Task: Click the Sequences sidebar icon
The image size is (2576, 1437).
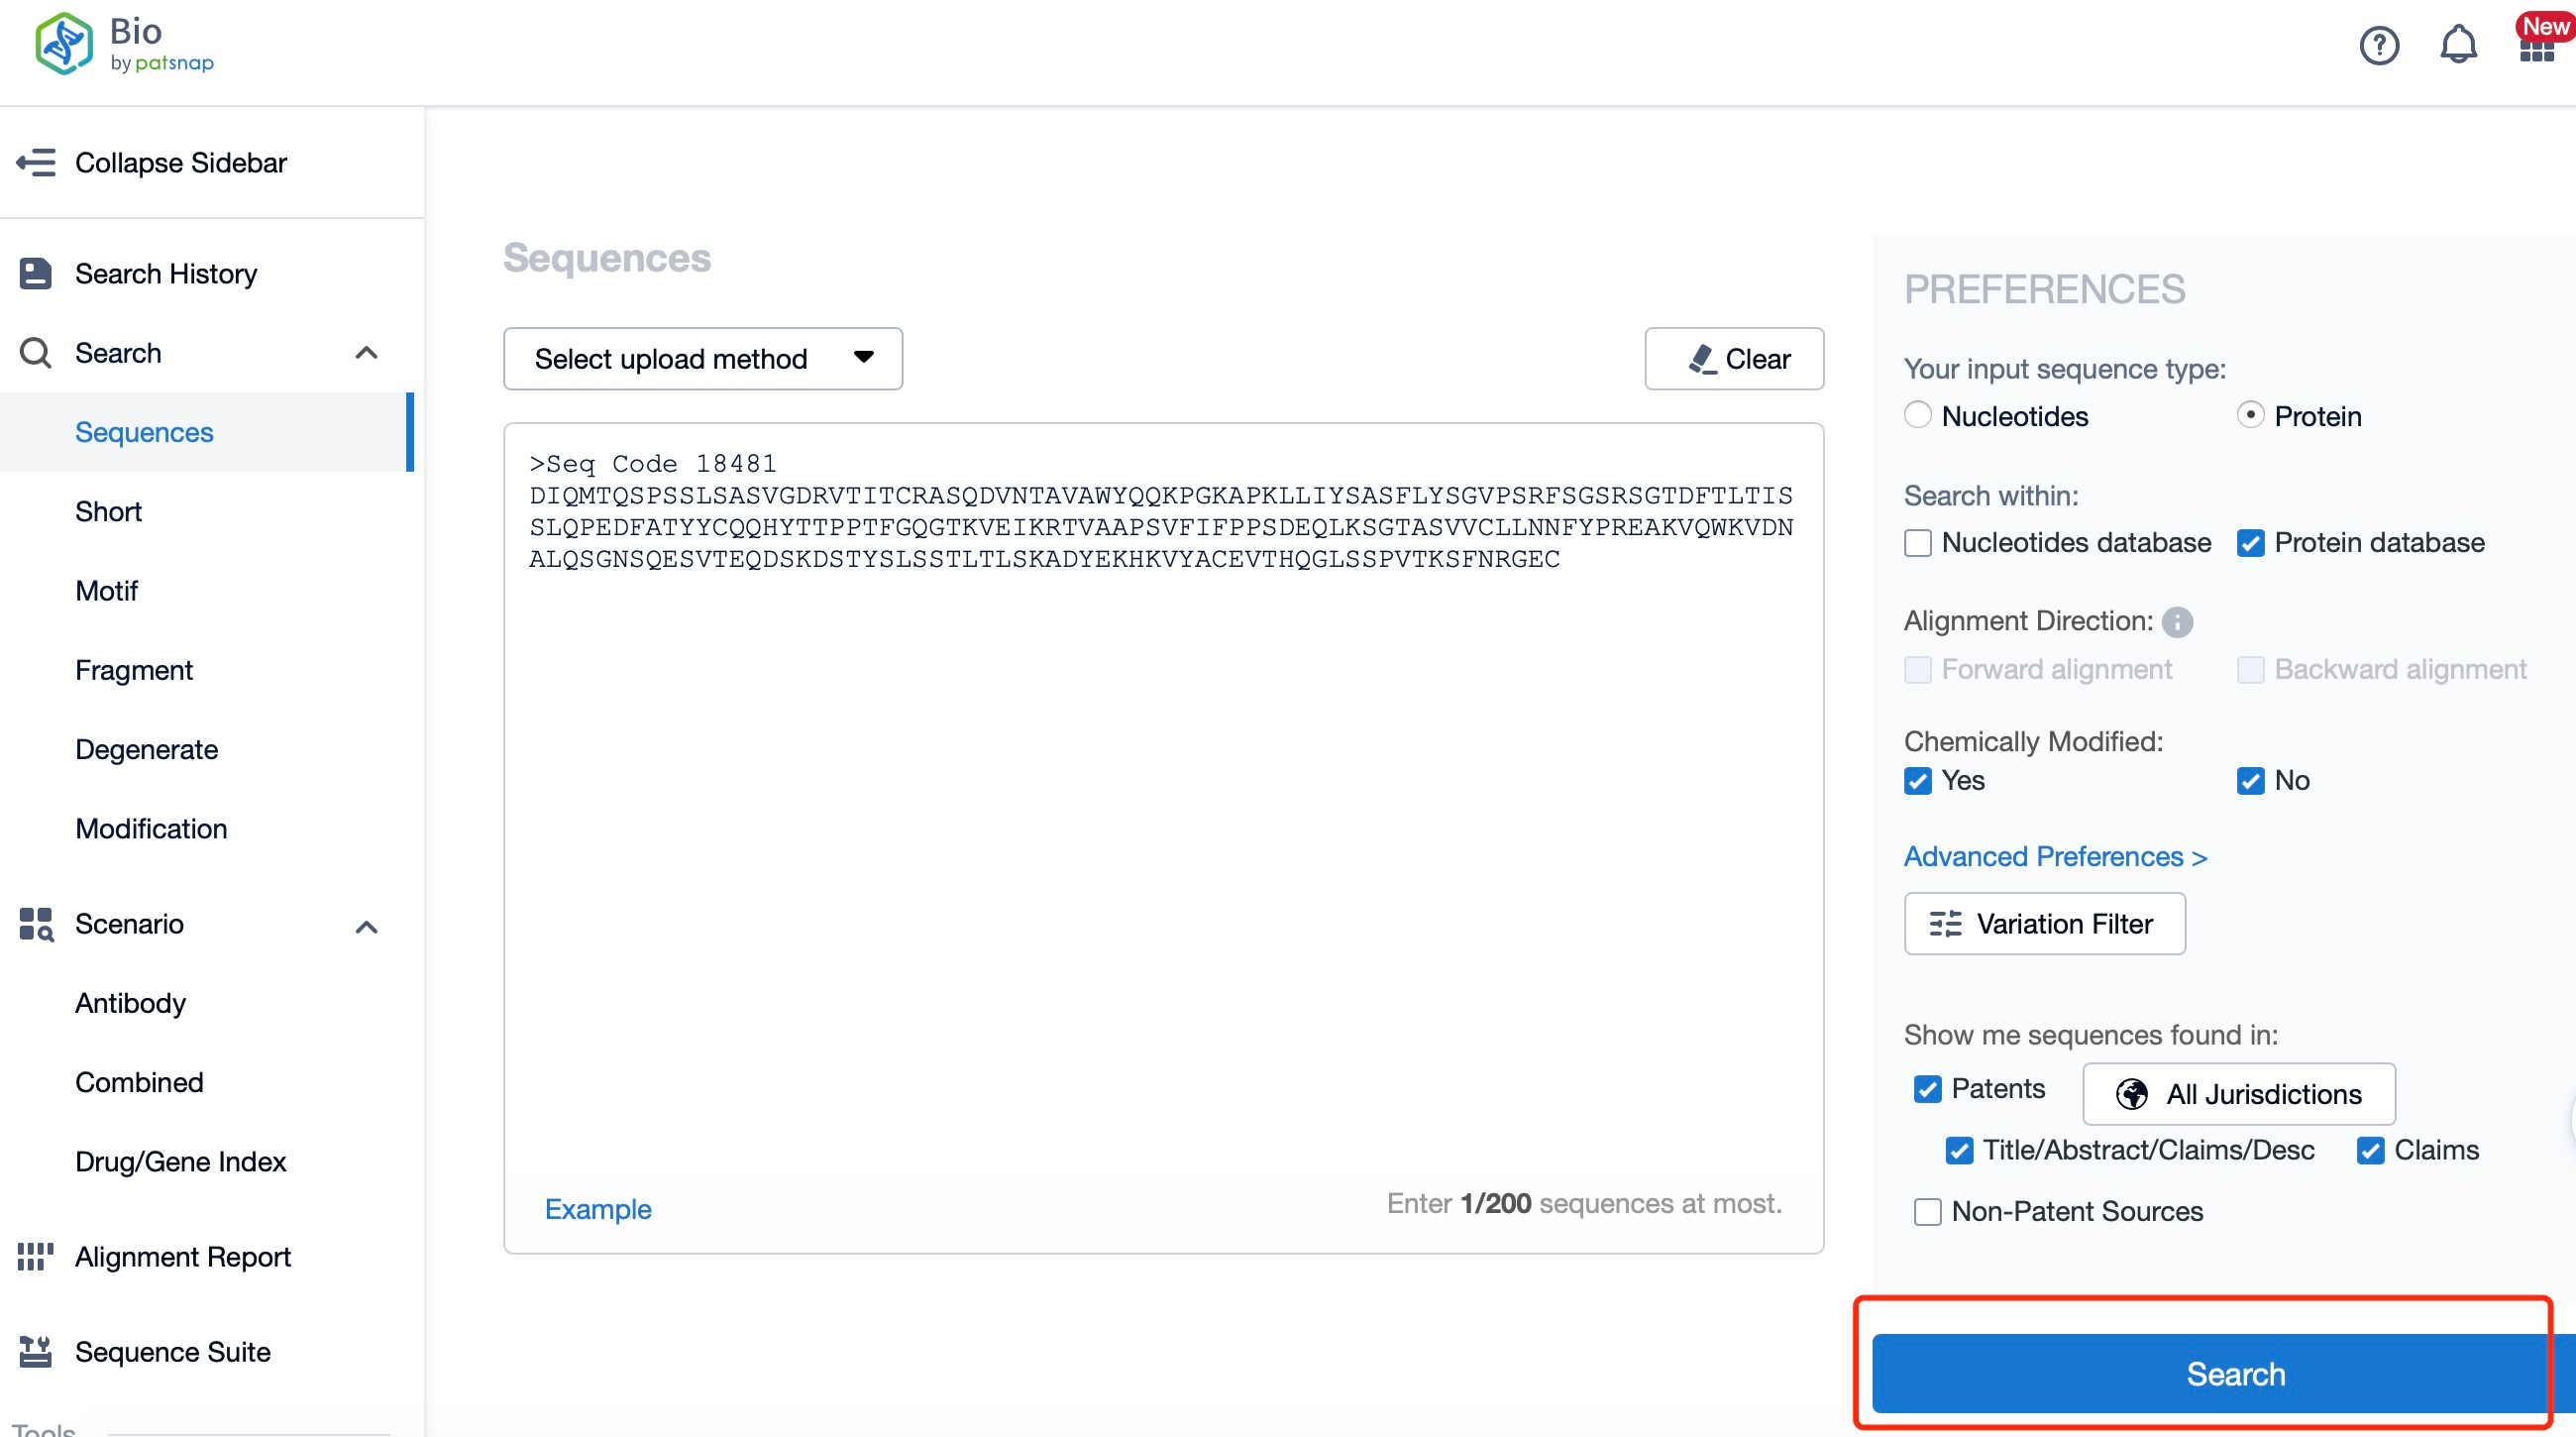Action: 144,432
